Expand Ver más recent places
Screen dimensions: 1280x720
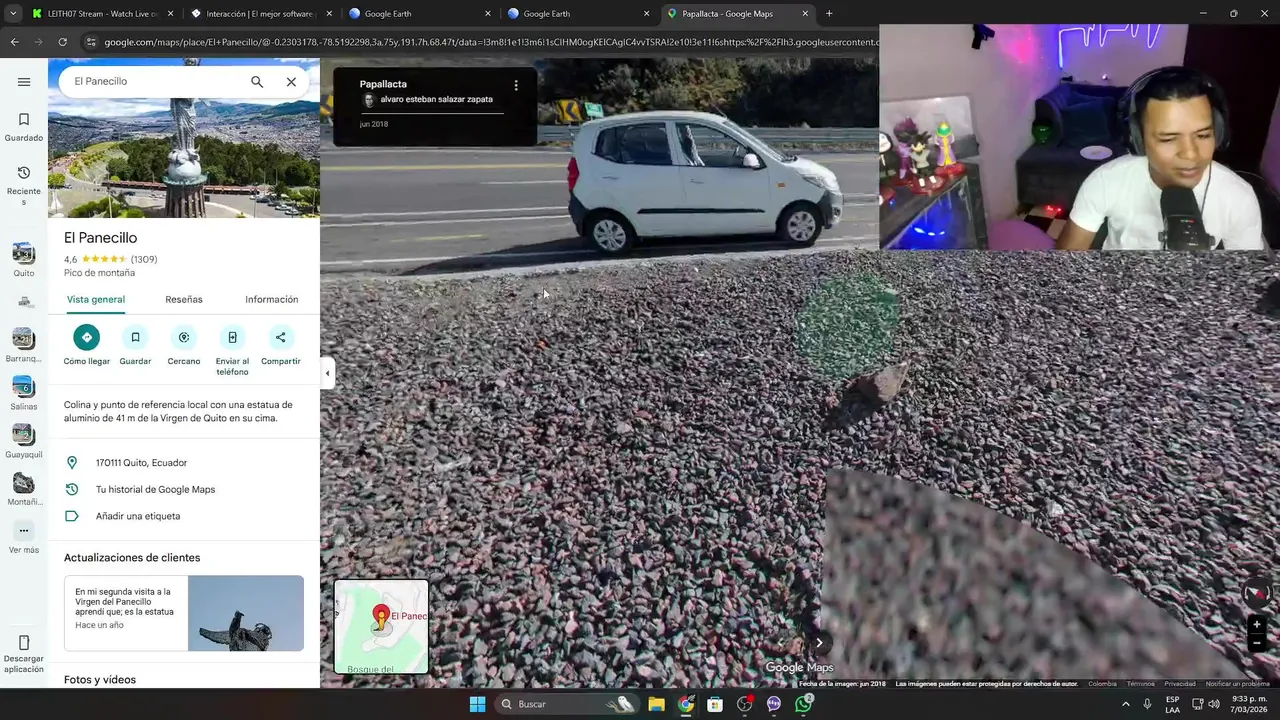[x=24, y=537]
